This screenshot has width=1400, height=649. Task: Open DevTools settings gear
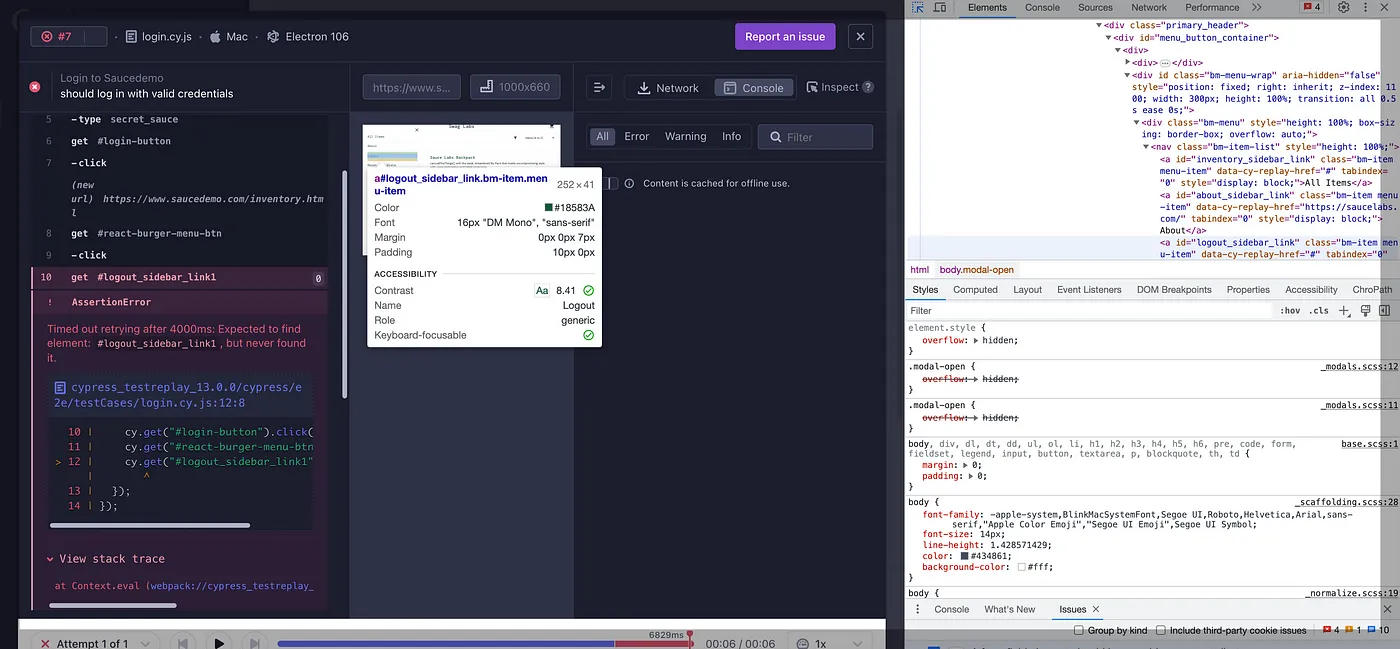coord(1343,7)
